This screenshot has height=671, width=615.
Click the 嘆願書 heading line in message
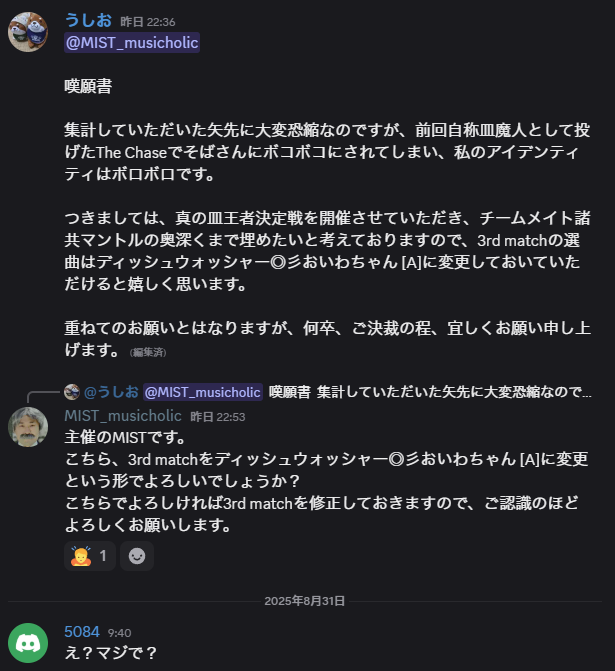point(88,86)
